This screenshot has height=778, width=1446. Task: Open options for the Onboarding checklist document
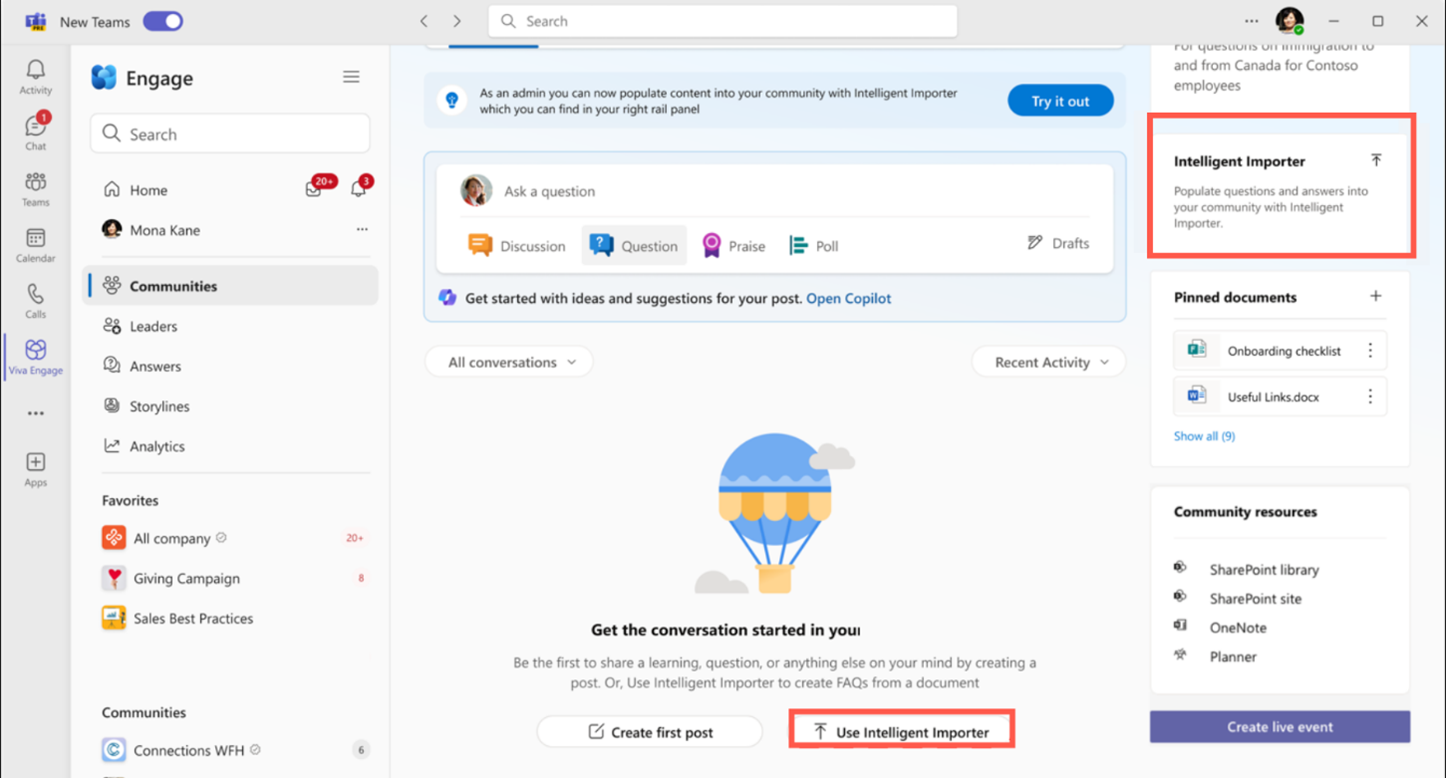[1370, 351]
